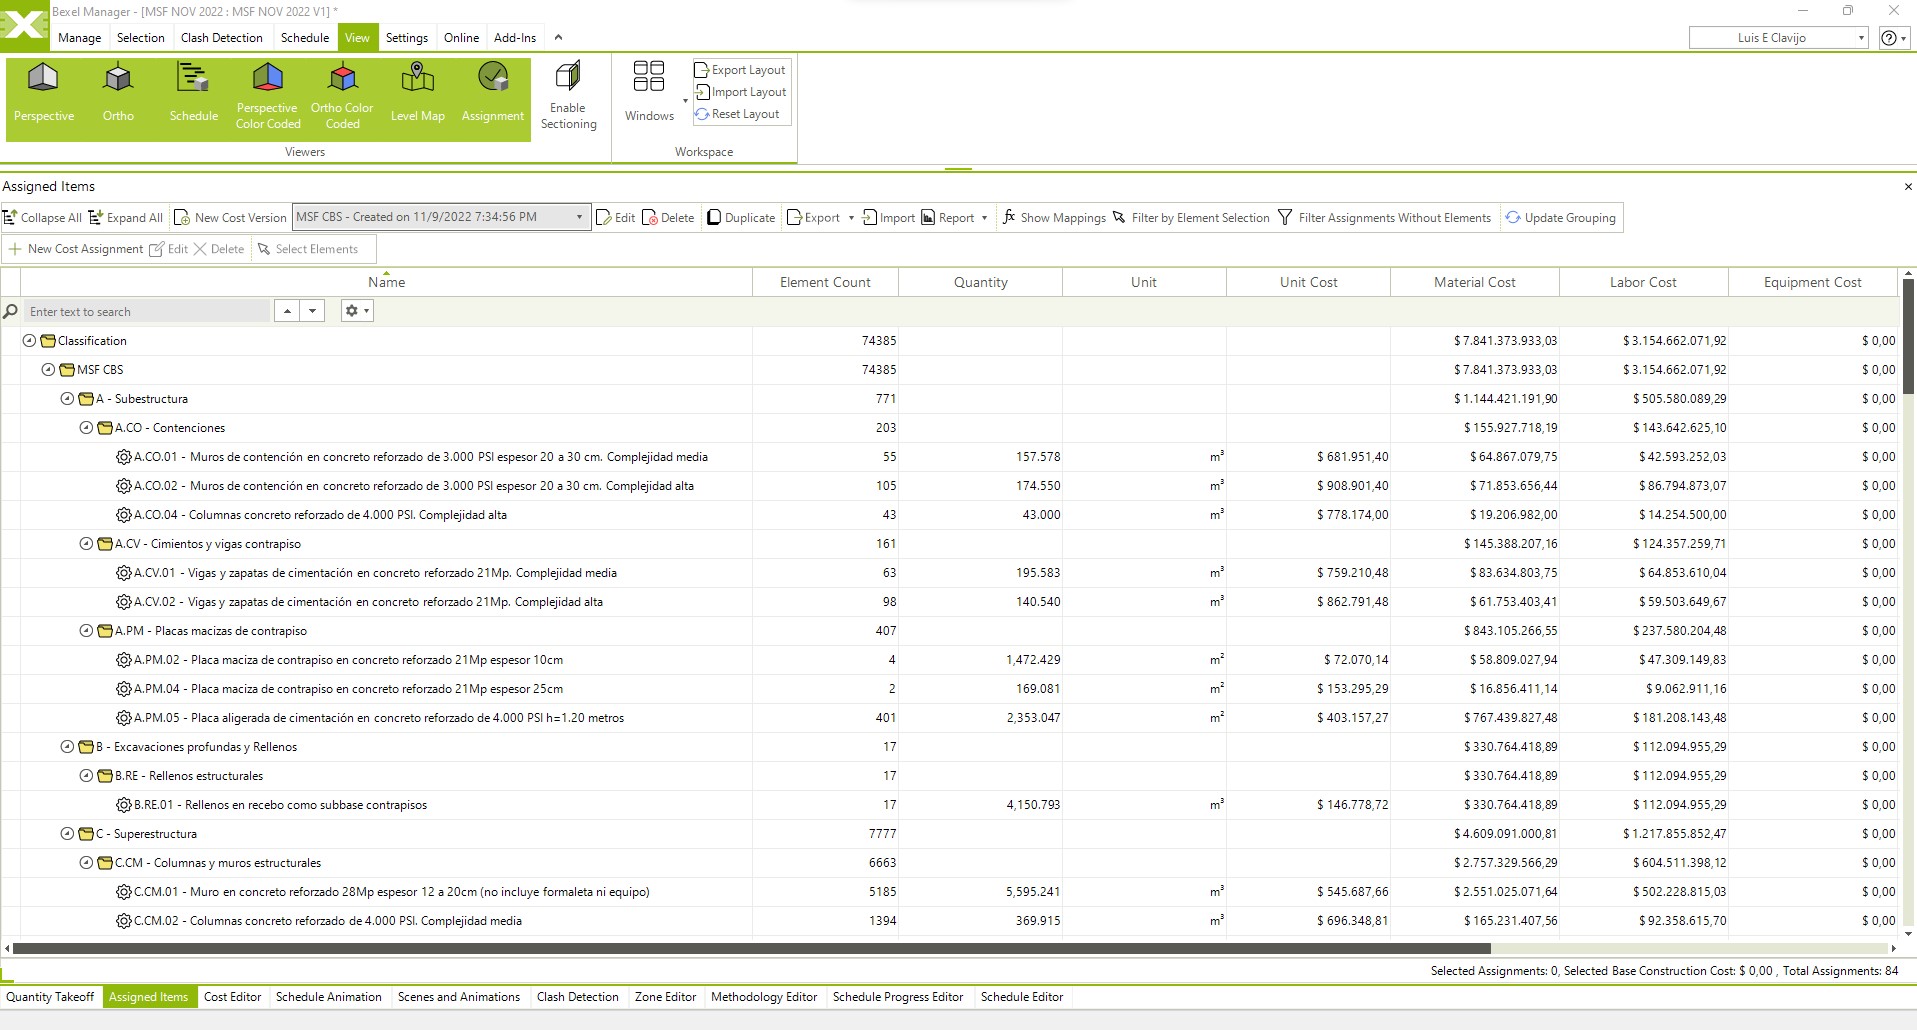Create a New Cost Version
The image size is (1917, 1030).
click(231, 218)
